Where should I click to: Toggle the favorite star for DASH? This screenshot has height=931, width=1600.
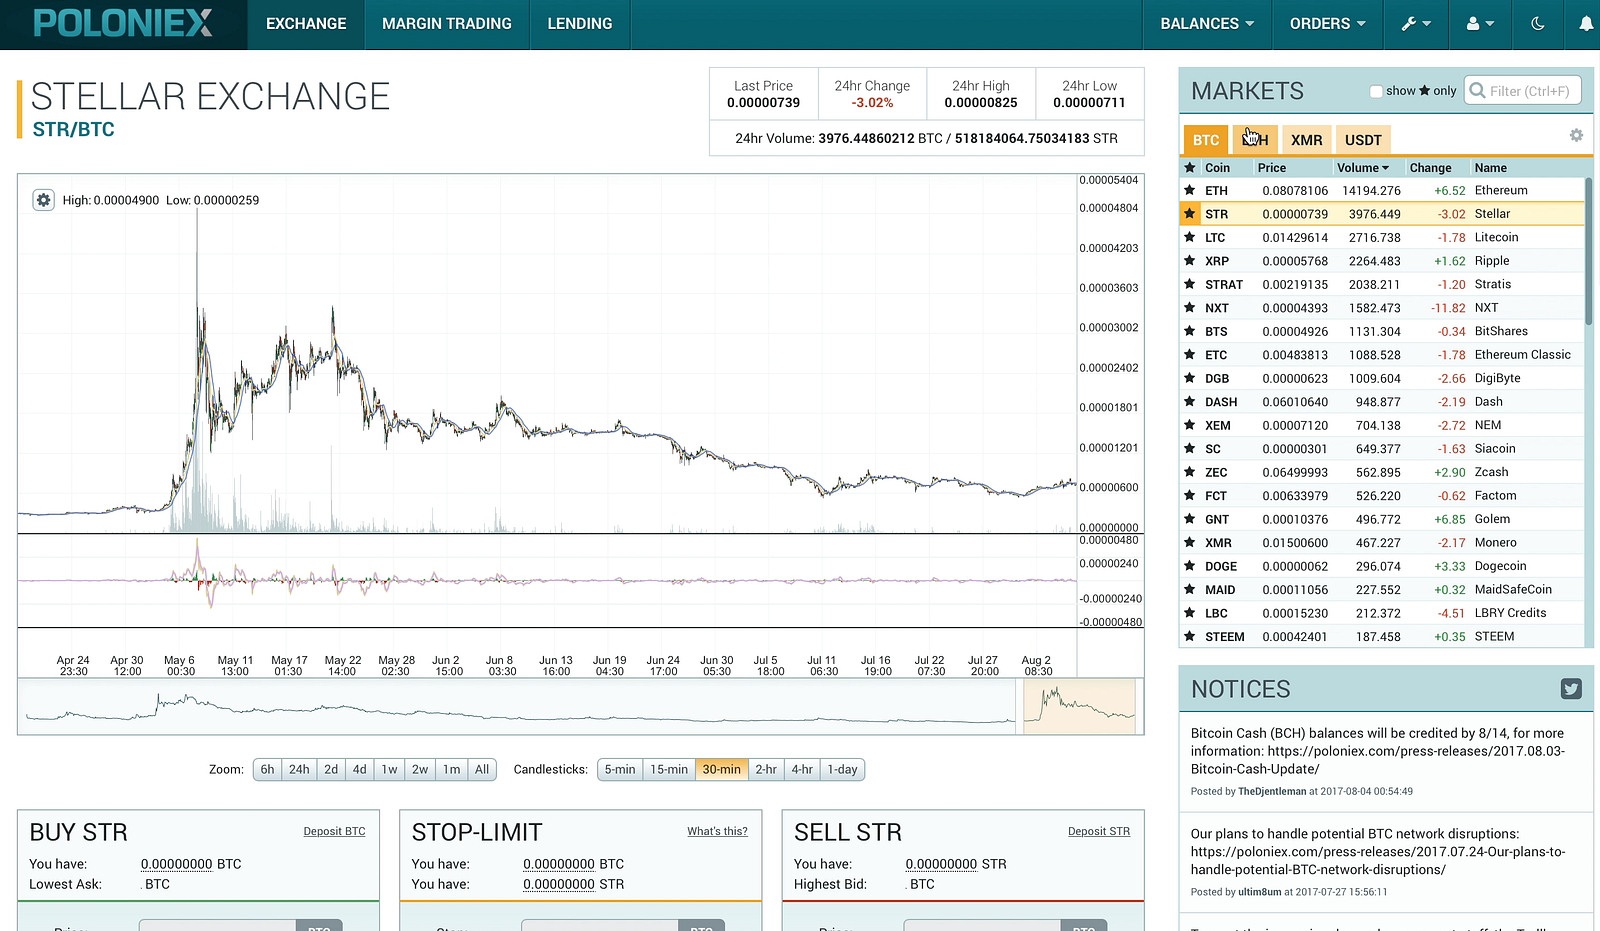coord(1190,402)
